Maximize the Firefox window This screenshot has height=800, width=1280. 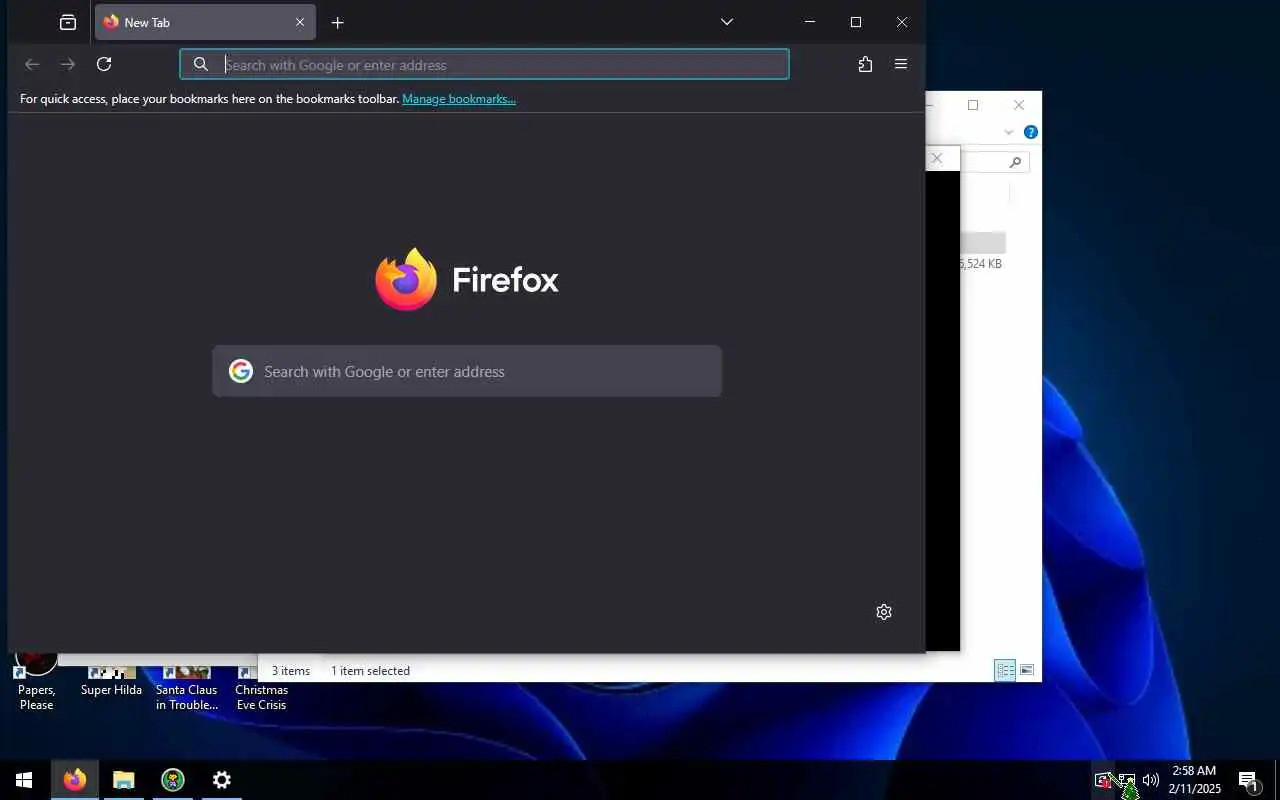(x=856, y=22)
